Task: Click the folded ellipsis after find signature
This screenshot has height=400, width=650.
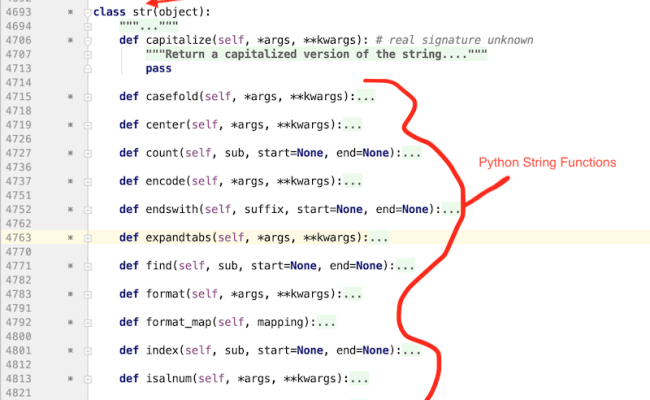Action: point(405,266)
